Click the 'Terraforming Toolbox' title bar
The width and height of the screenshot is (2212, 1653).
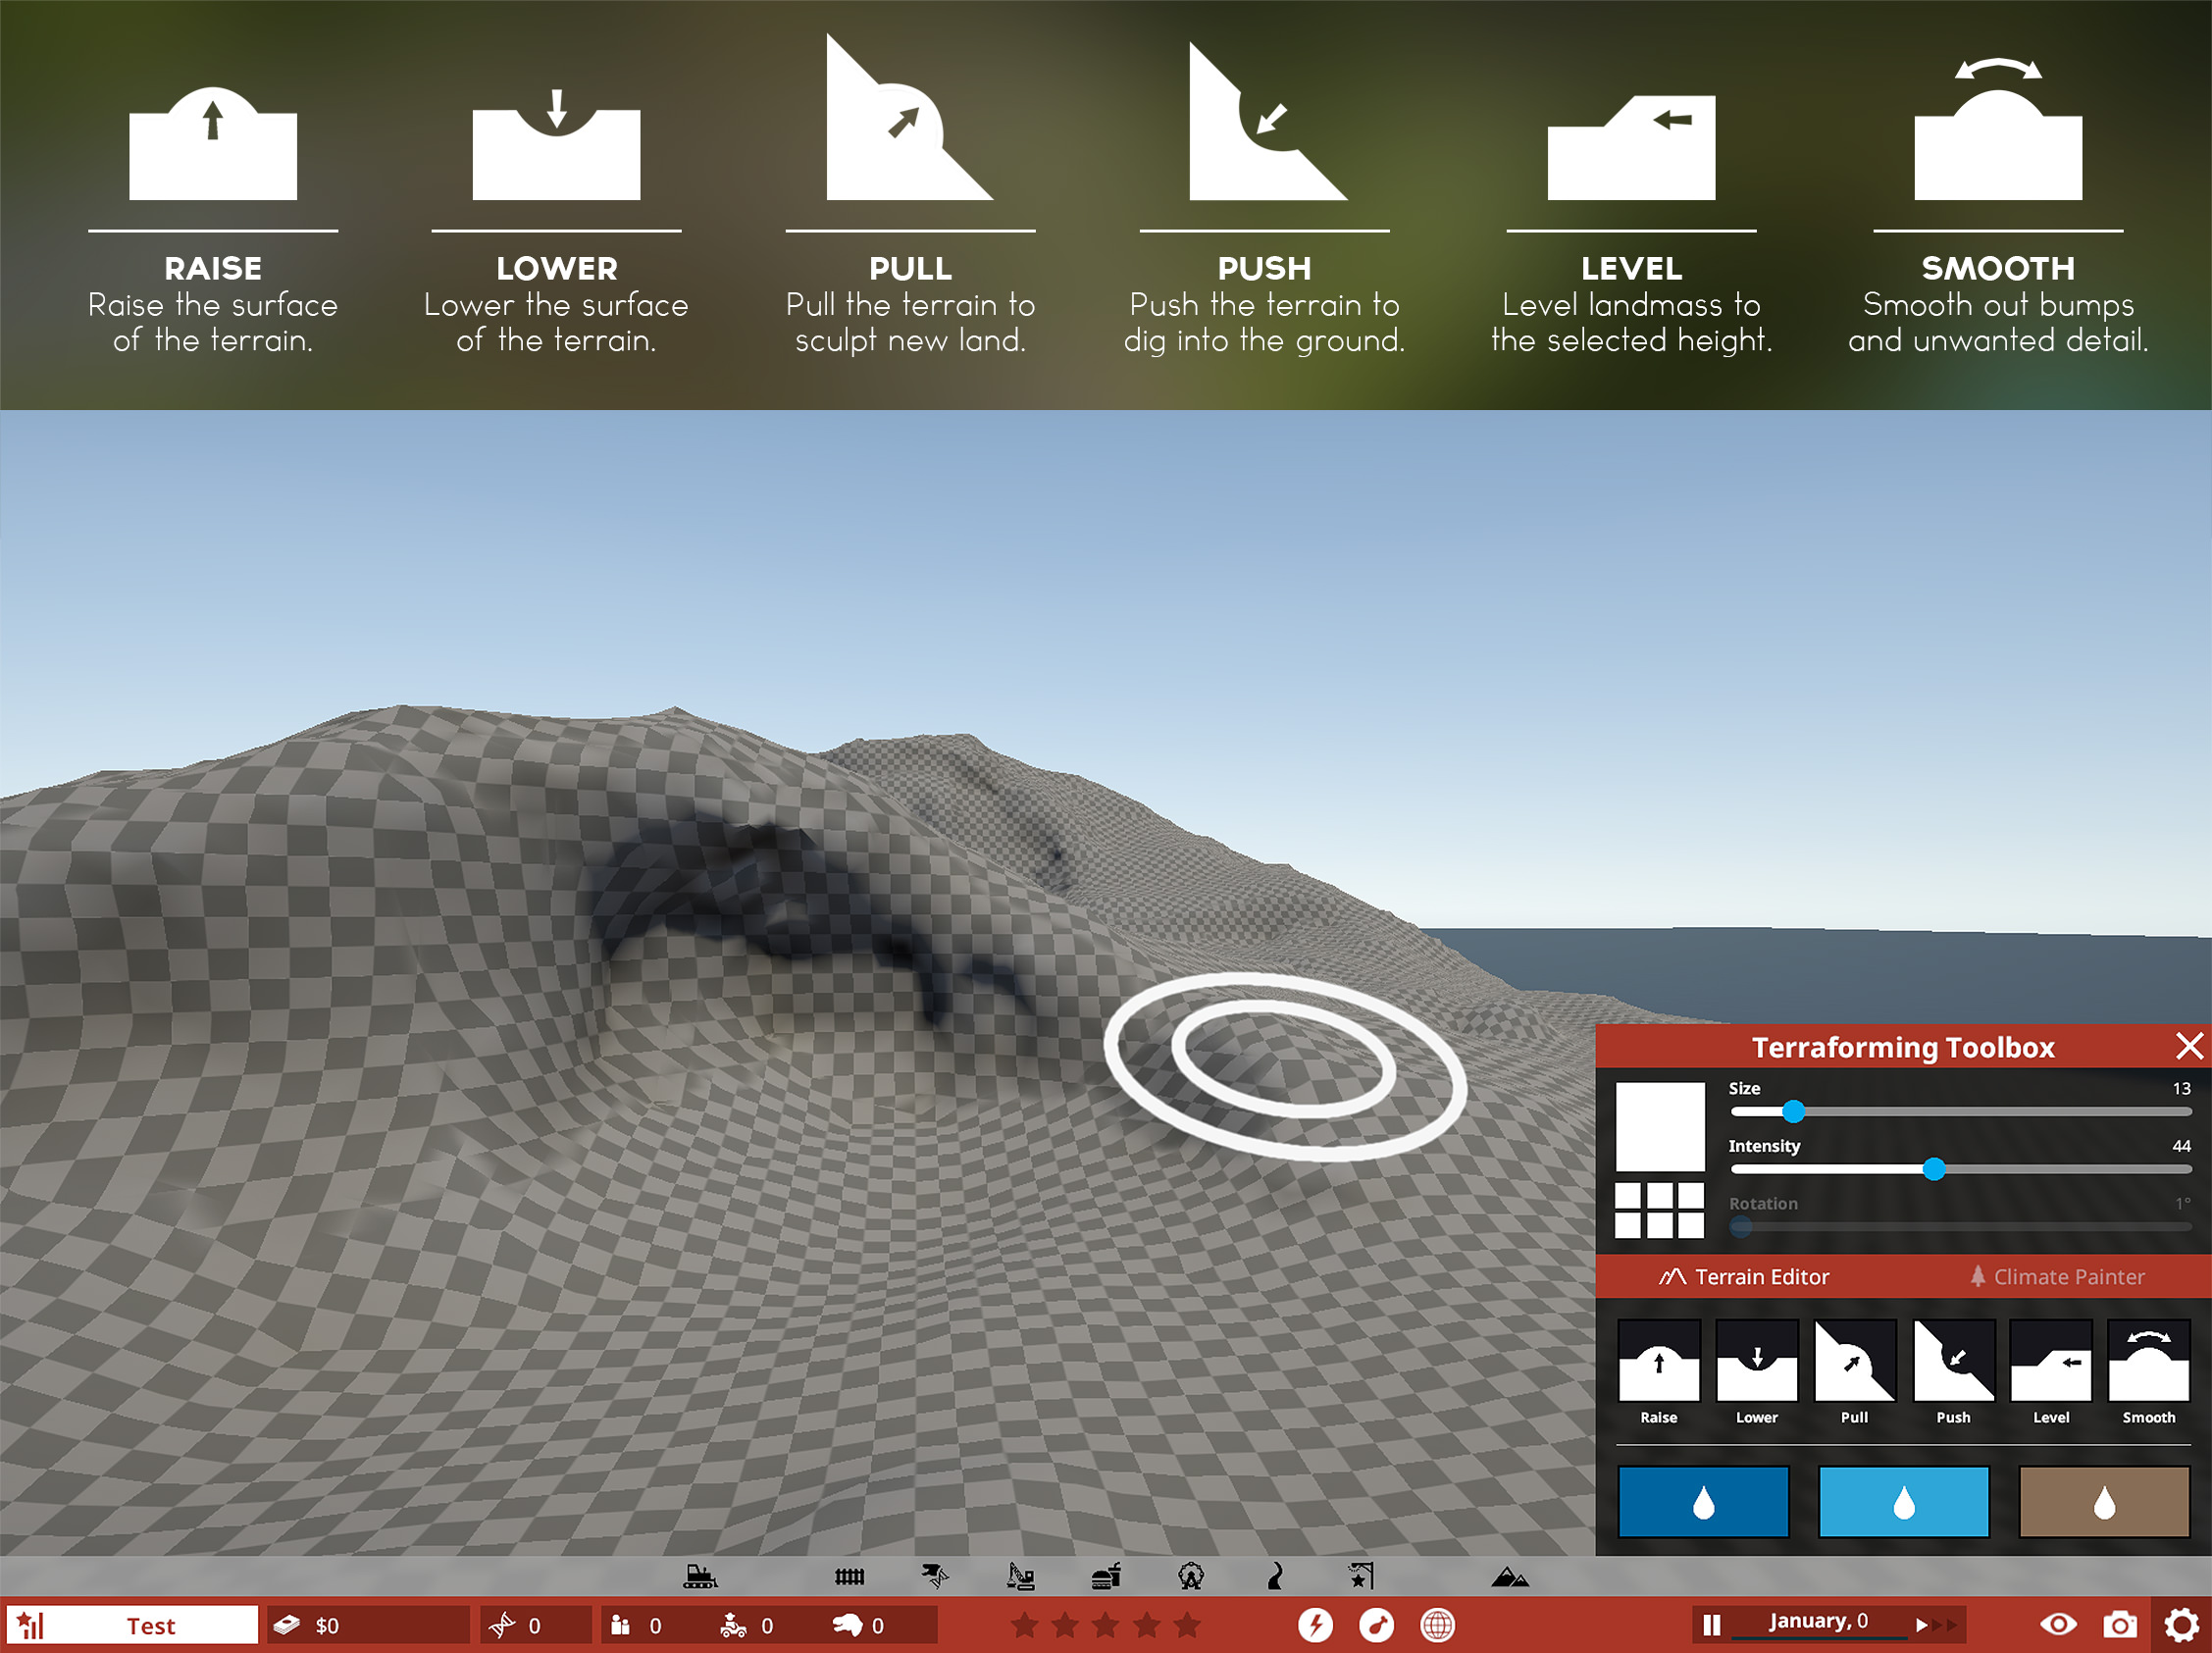[x=1902, y=1046]
